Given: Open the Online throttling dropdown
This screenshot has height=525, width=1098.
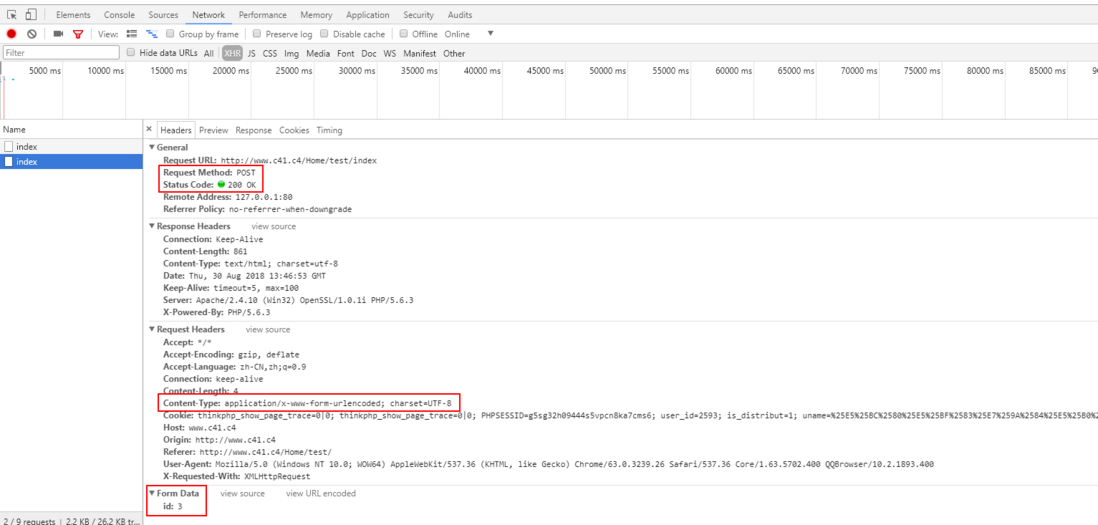Looking at the screenshot, I should click(x=469, y=34).
